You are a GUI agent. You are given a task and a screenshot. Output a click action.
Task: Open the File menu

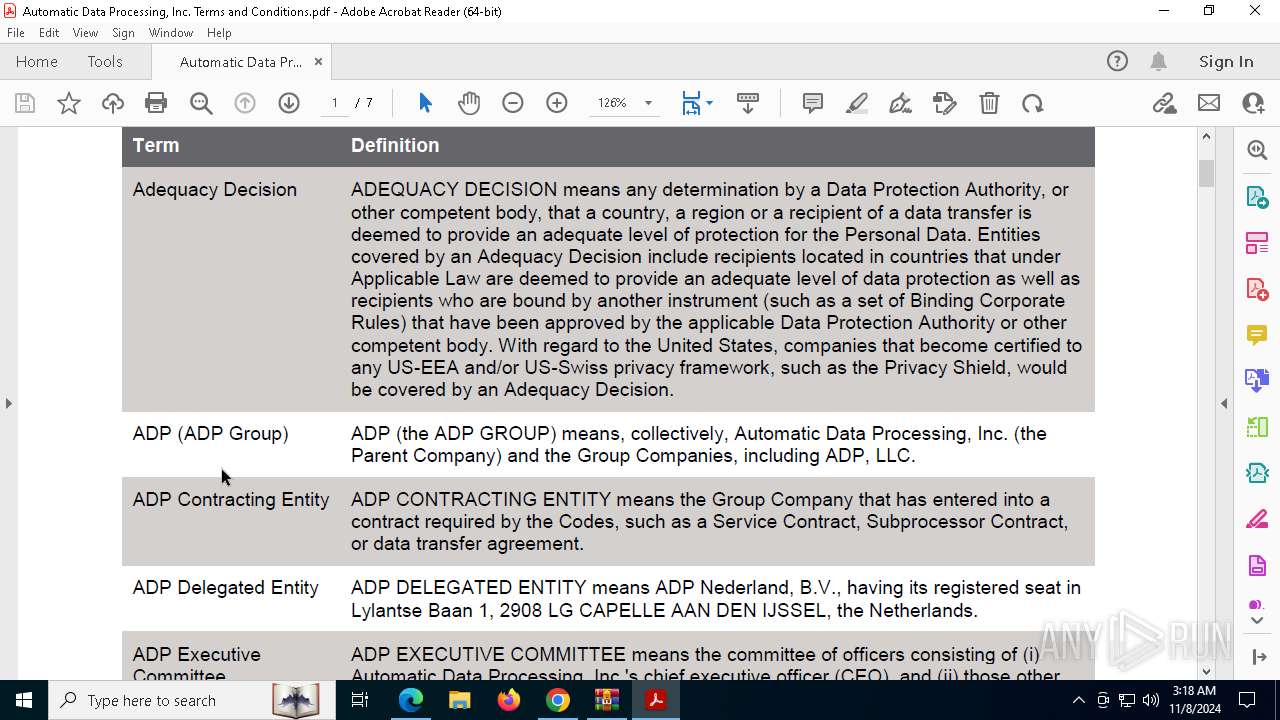(16, 33)
